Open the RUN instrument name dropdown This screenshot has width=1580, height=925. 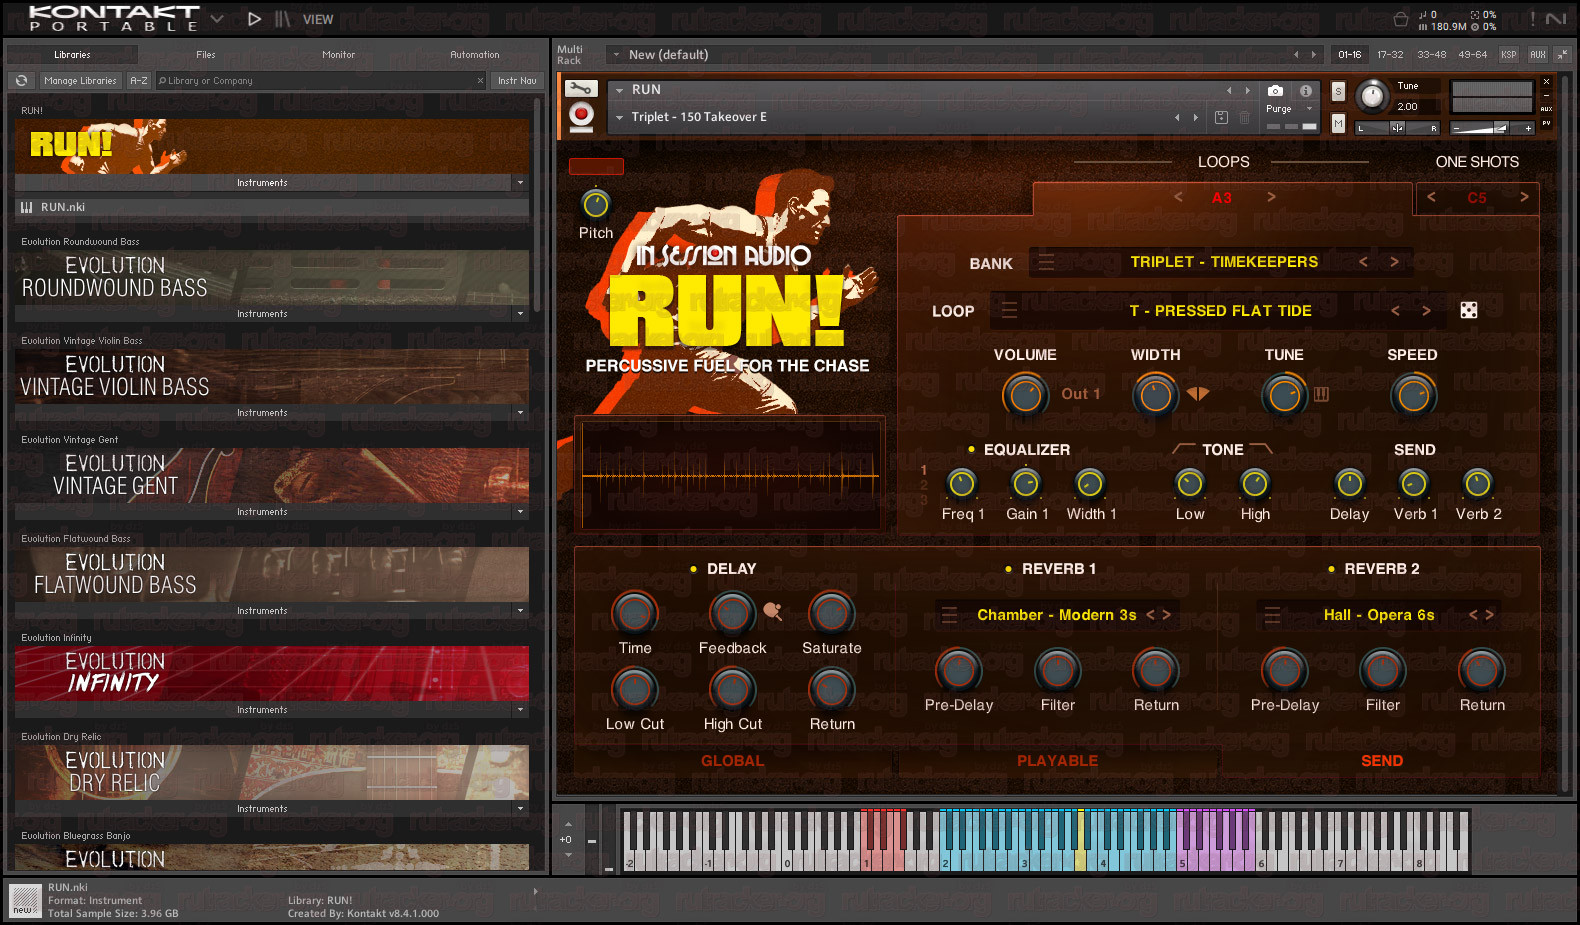click(620, 90)
